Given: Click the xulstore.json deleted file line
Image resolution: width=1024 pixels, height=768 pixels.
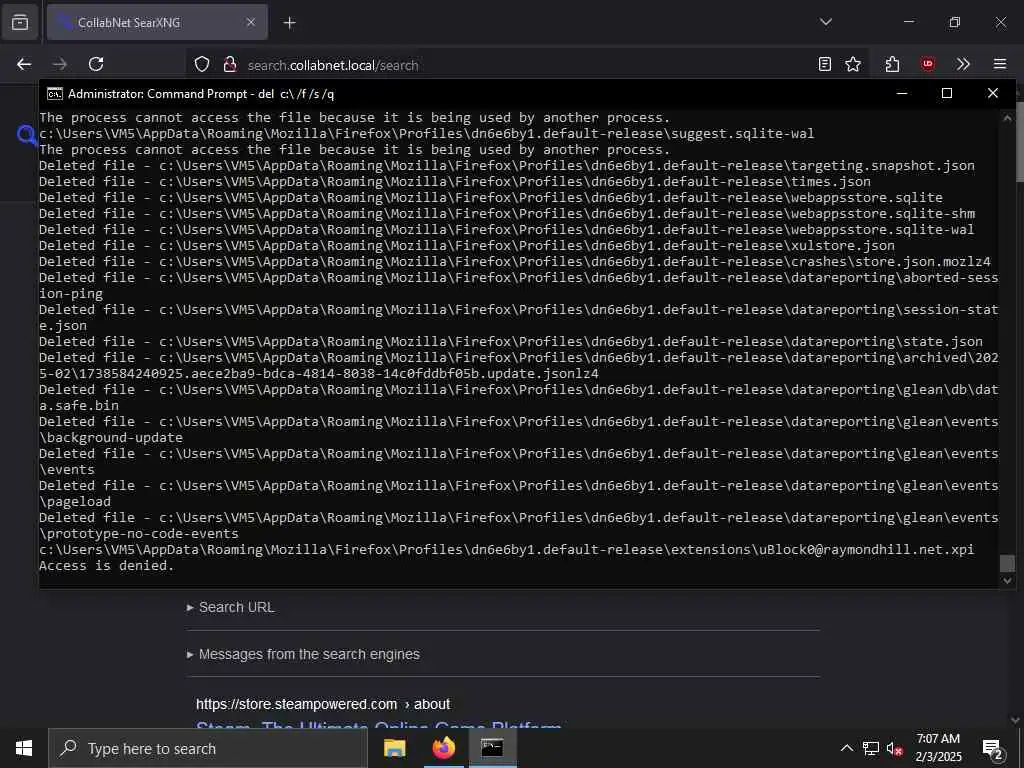Looking at the screenshot, I should 466,246.
